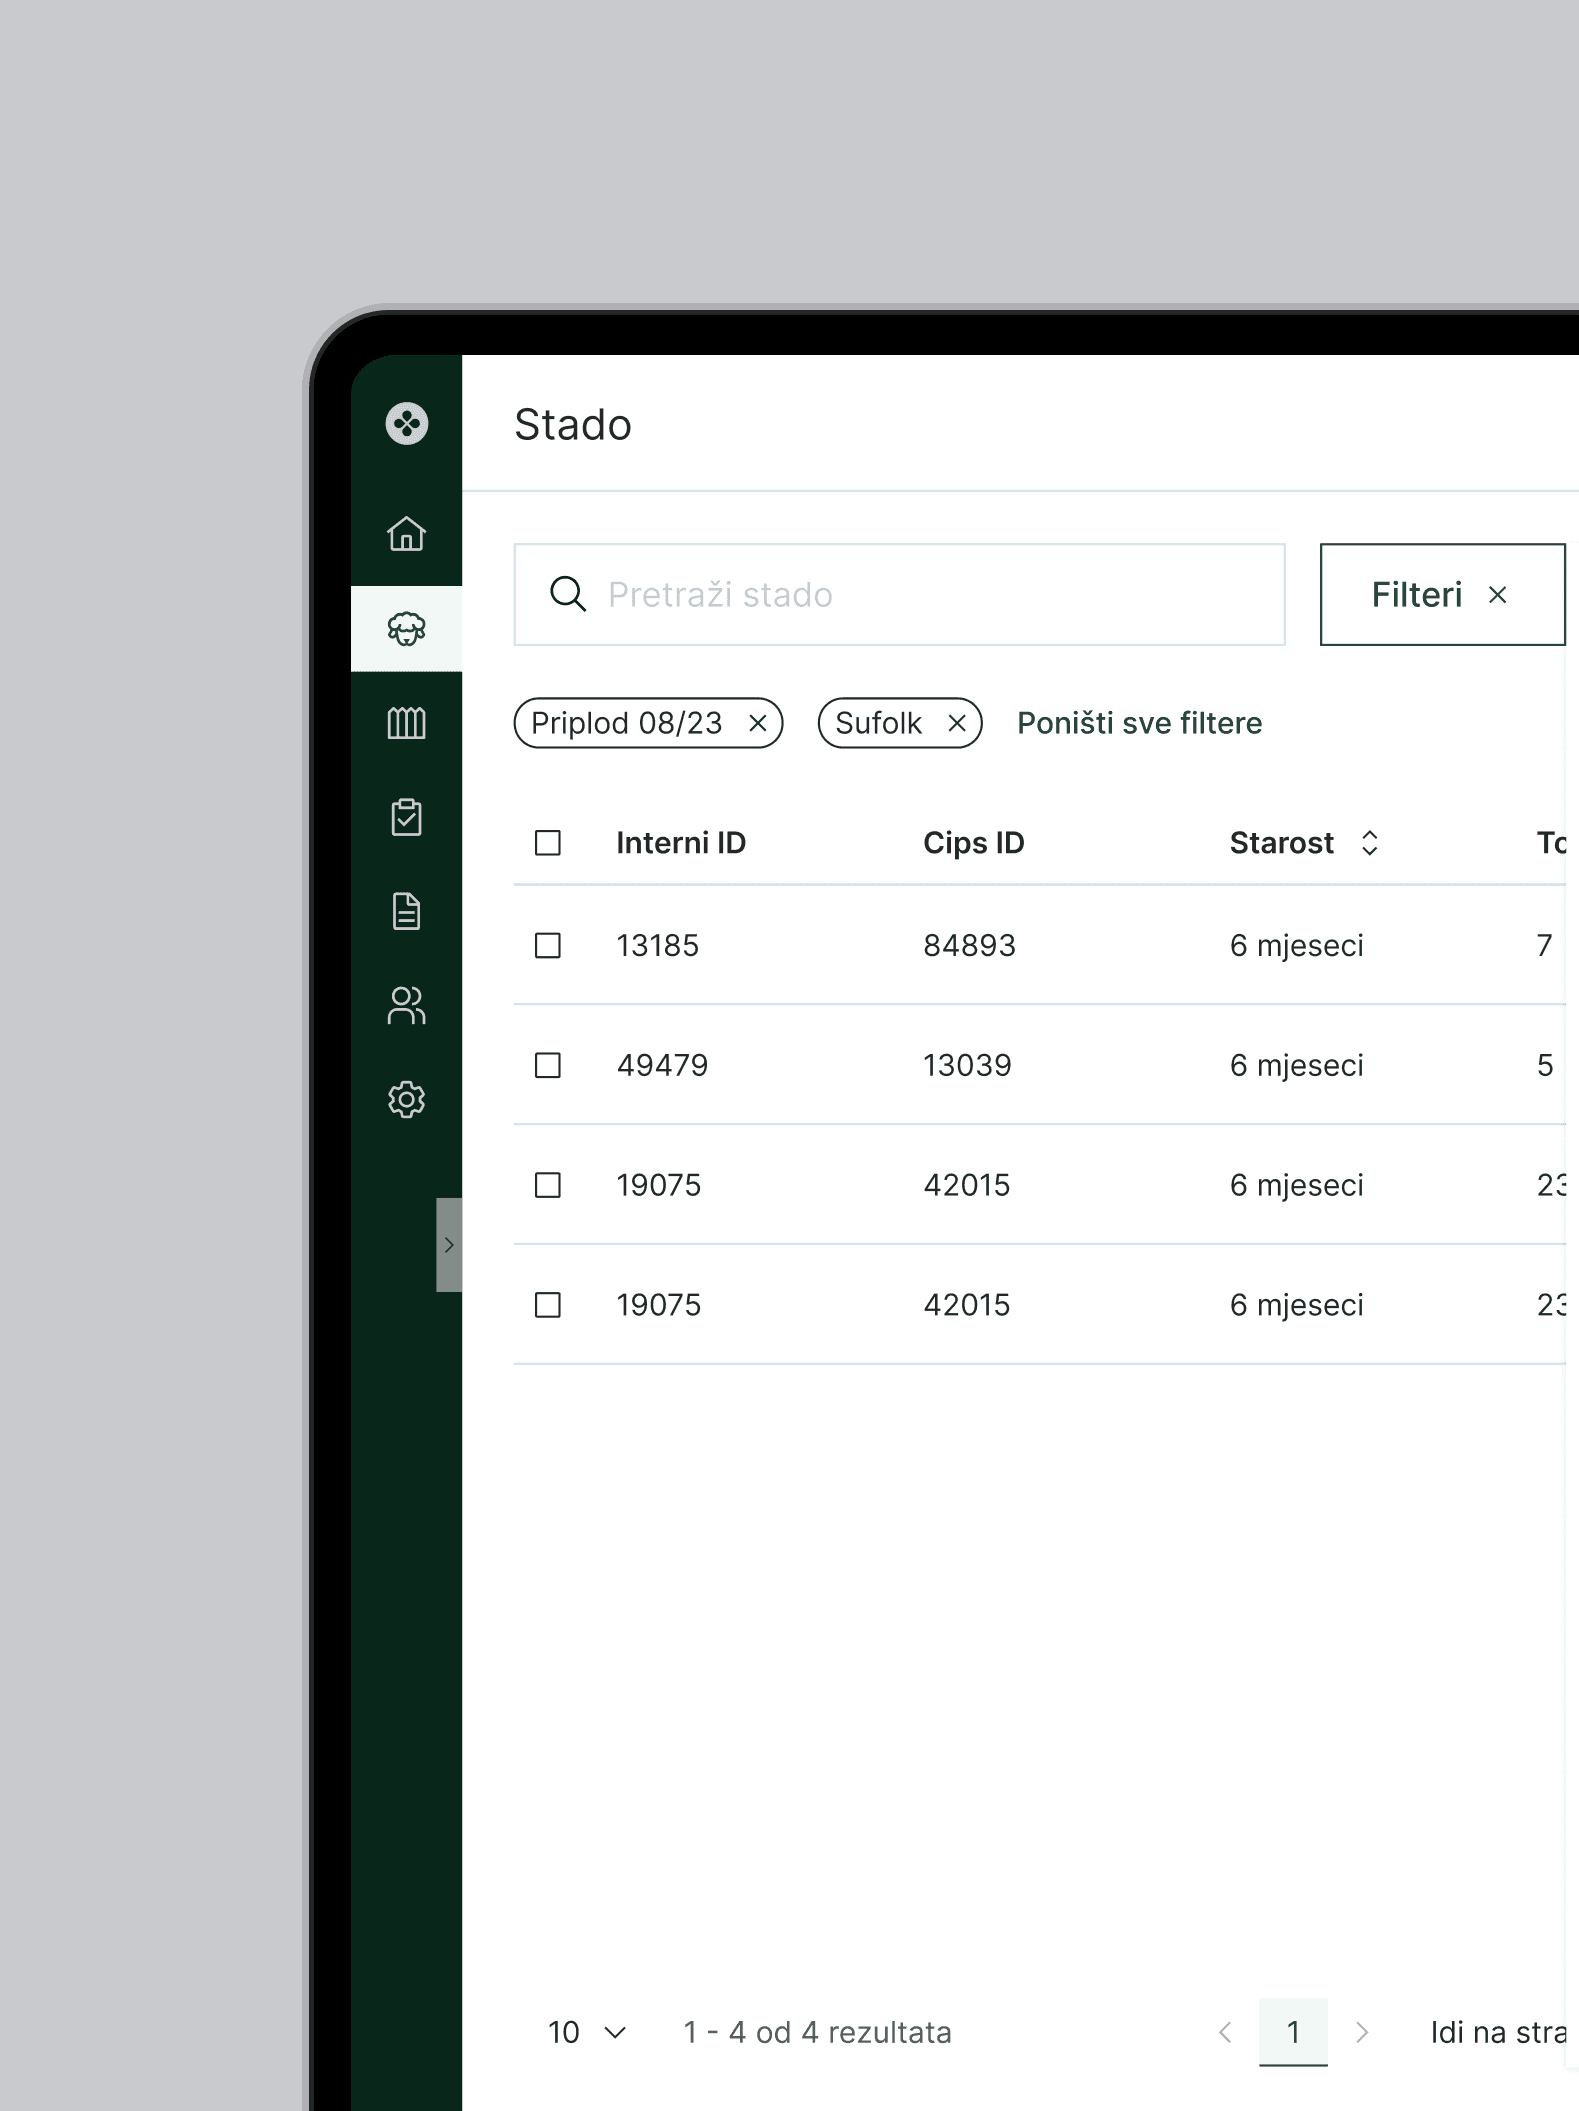Viewport: 1579px width, 2111px height.
Task: Open the Home page from sidebar
Action: (406, 533)
